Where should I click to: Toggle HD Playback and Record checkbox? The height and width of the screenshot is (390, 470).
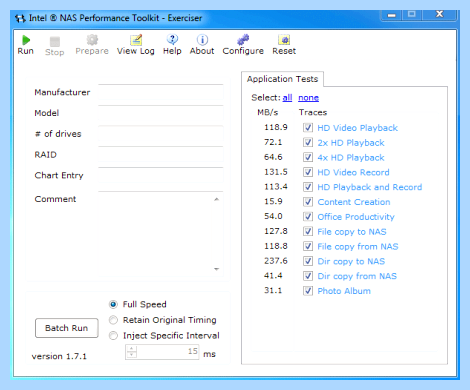click(x=308, y=187)
